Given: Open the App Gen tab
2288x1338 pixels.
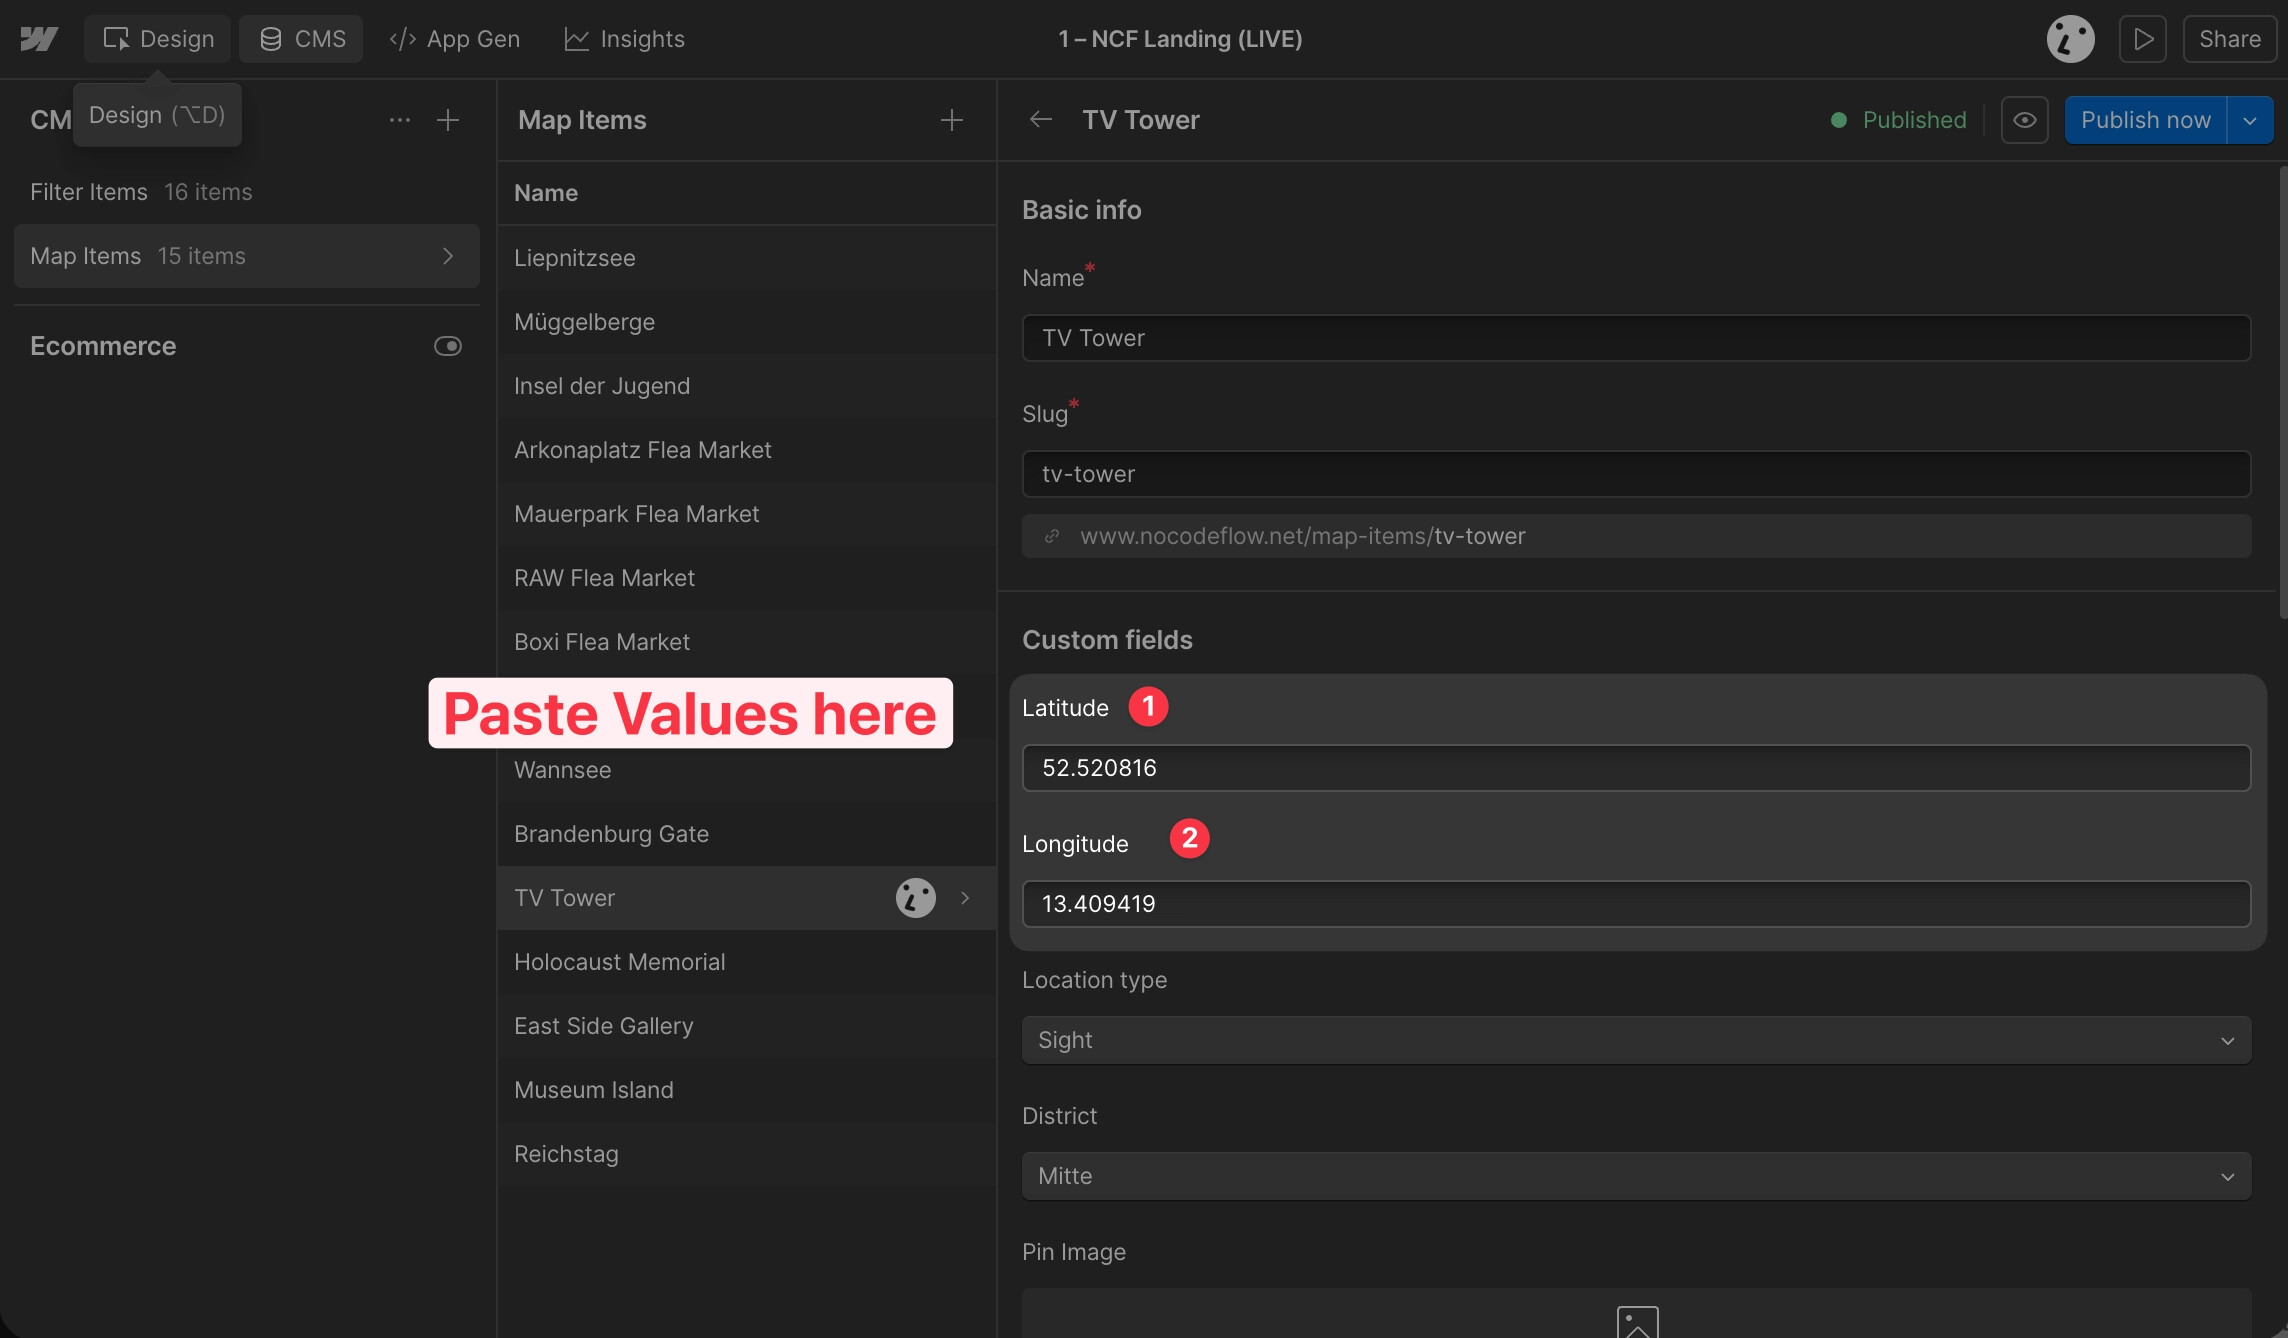Looking at the screenshot, I should tap(454, 39).
